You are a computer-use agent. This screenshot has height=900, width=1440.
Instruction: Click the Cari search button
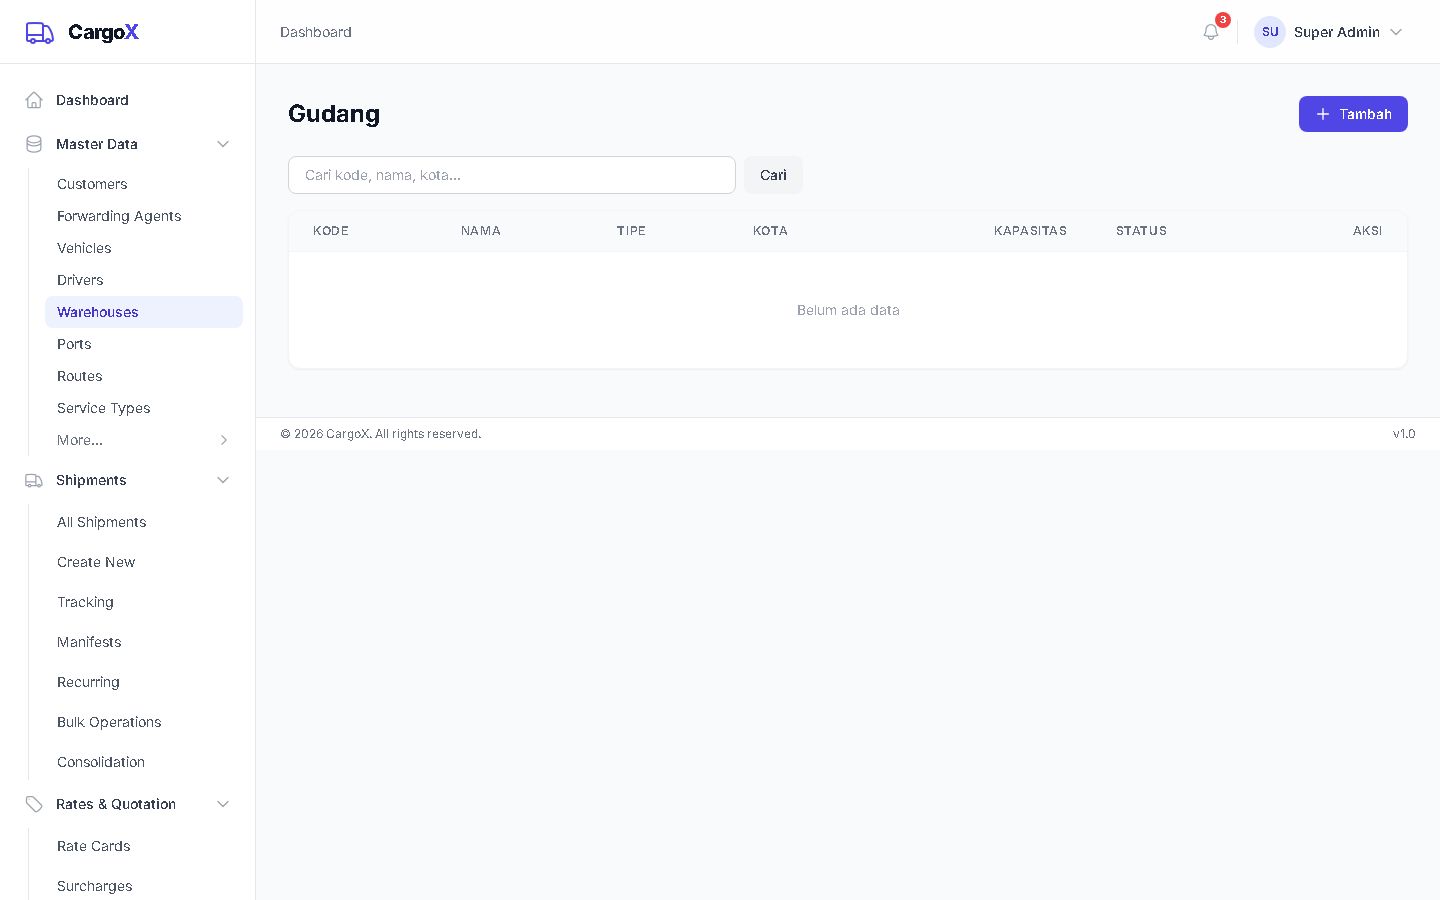click(773, 175)
